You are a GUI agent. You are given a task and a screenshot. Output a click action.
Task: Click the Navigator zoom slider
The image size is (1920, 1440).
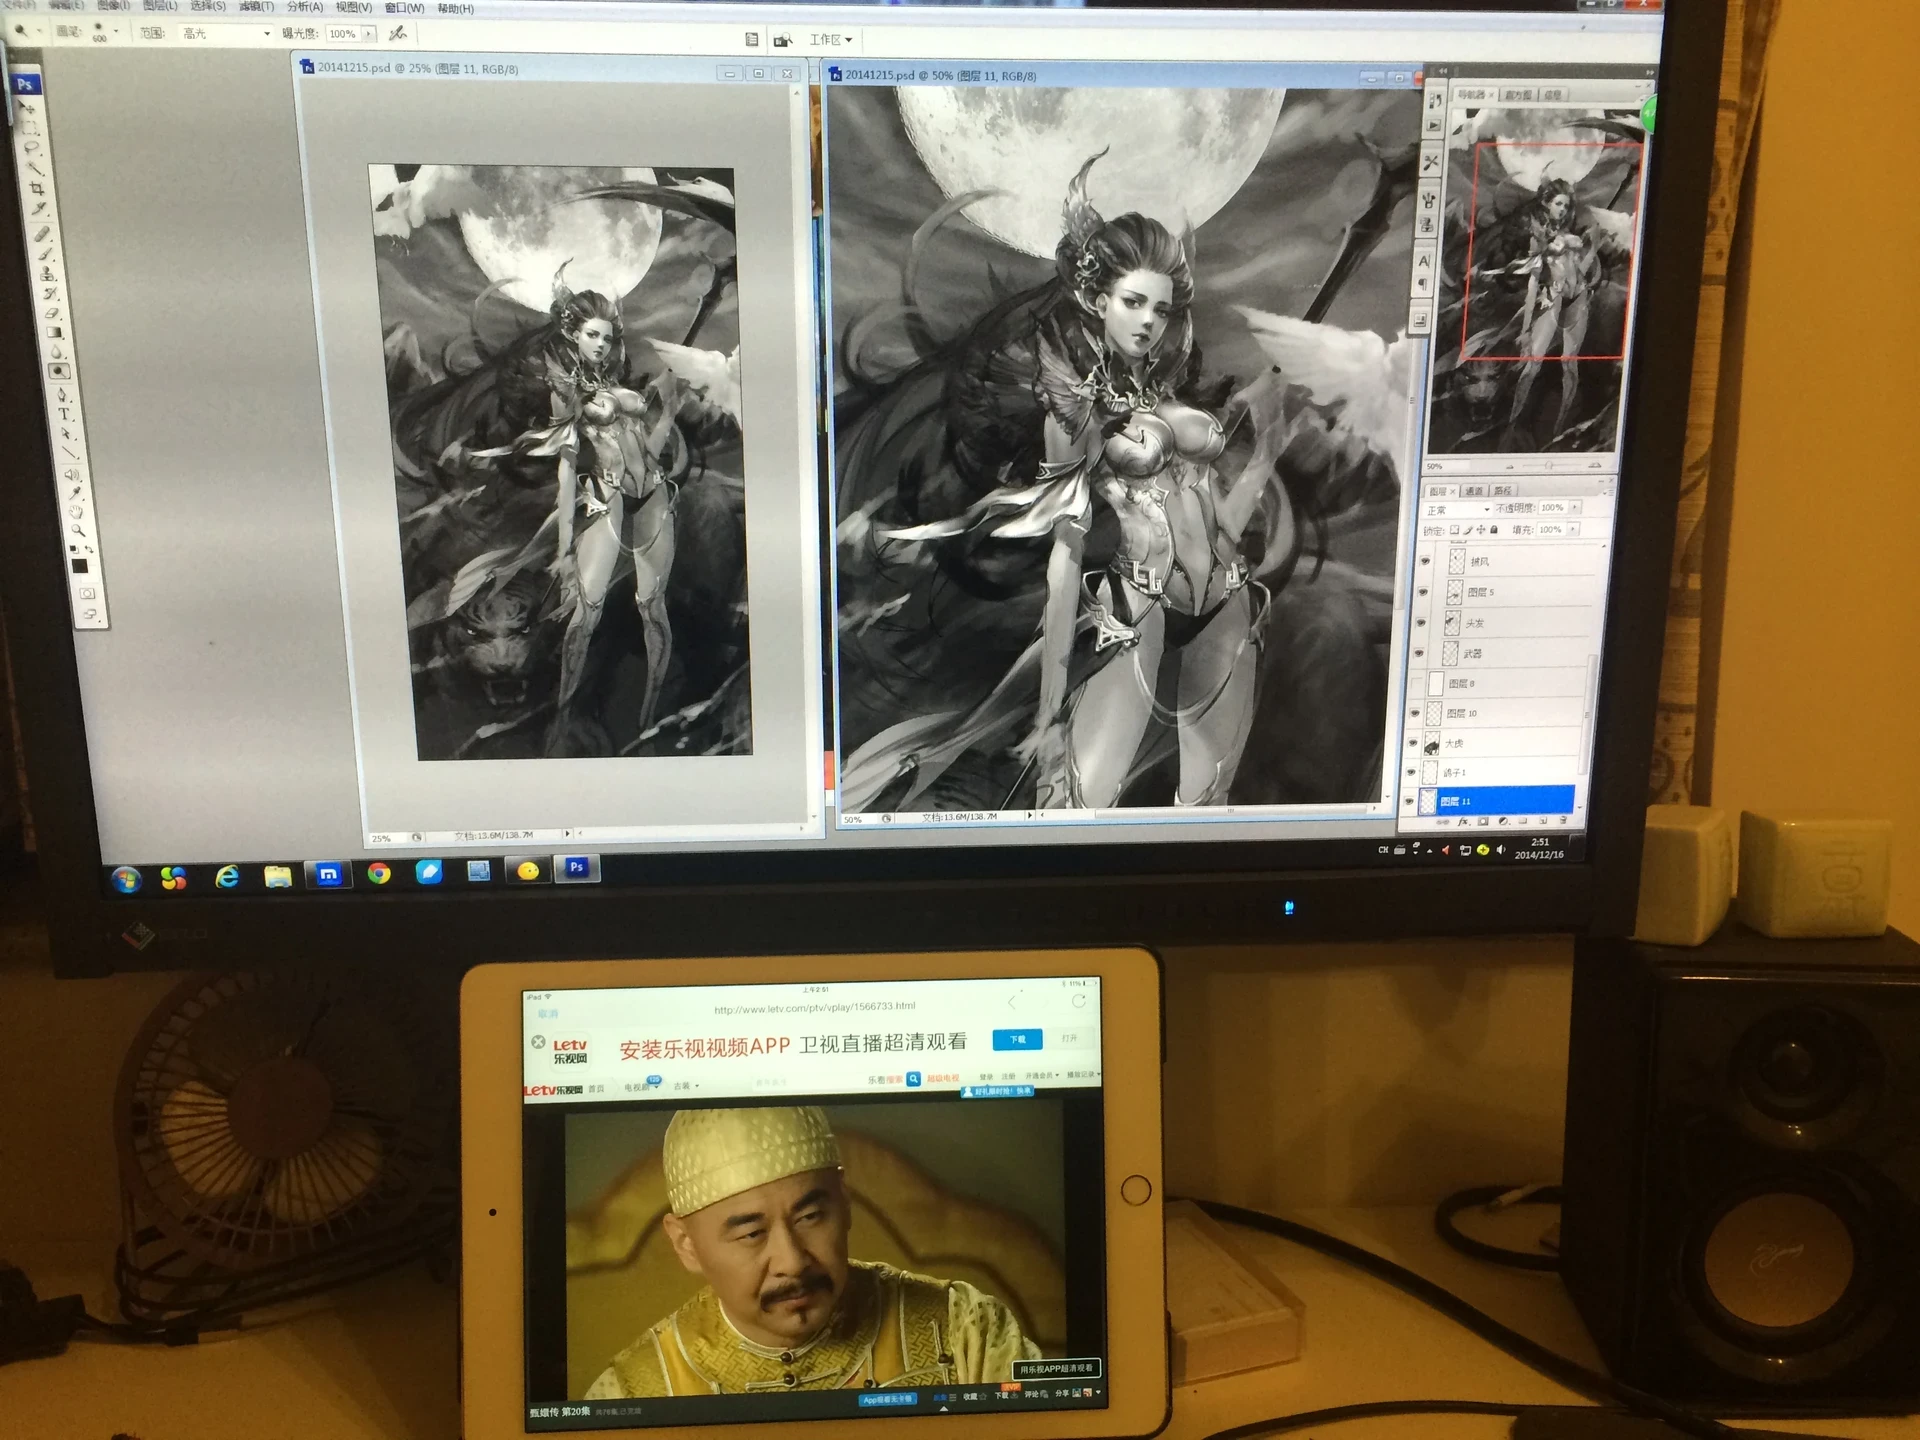click(x=1549, y=466)
